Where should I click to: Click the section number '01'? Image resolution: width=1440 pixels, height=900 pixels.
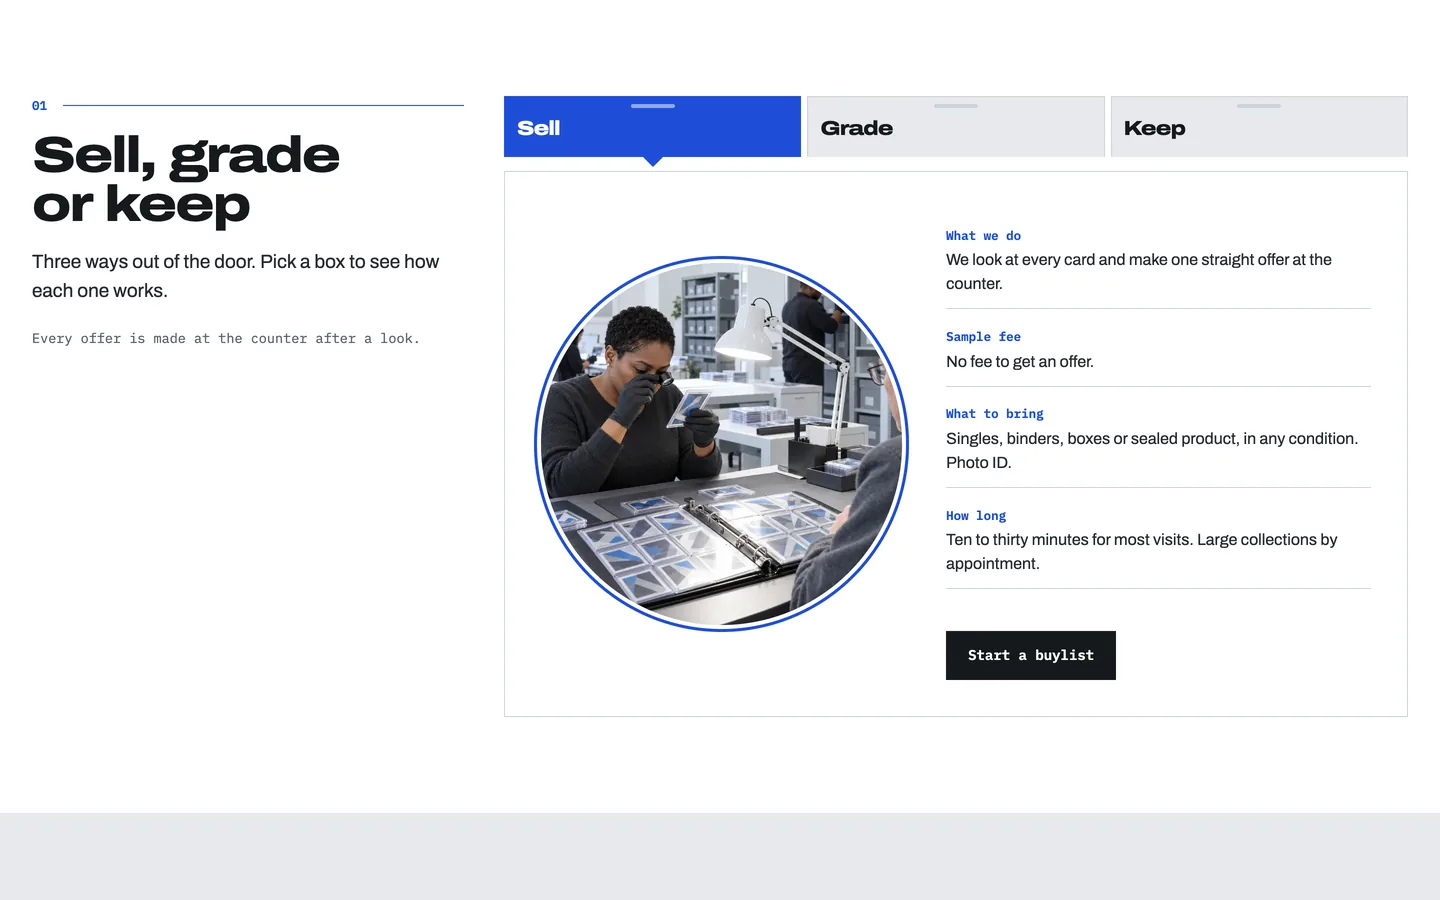(39, 106)
